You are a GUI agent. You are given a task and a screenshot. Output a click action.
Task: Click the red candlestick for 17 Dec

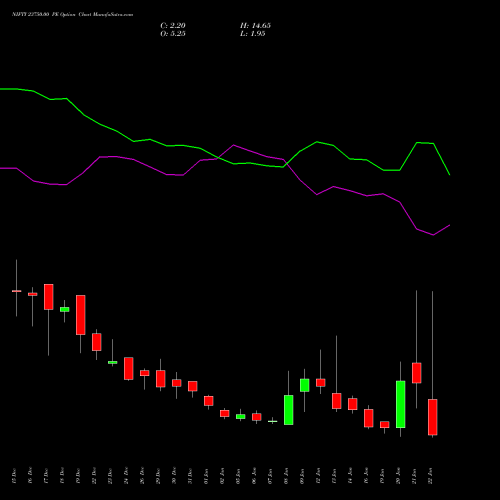(49, 297)
